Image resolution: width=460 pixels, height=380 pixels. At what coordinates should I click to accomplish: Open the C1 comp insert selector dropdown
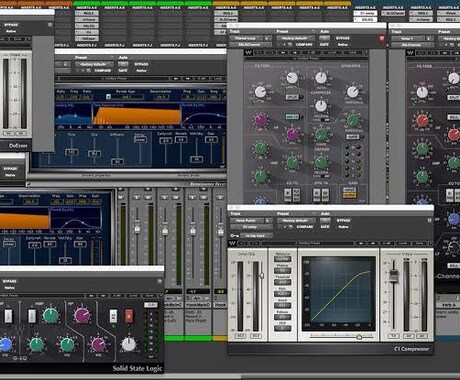[250, 227]
